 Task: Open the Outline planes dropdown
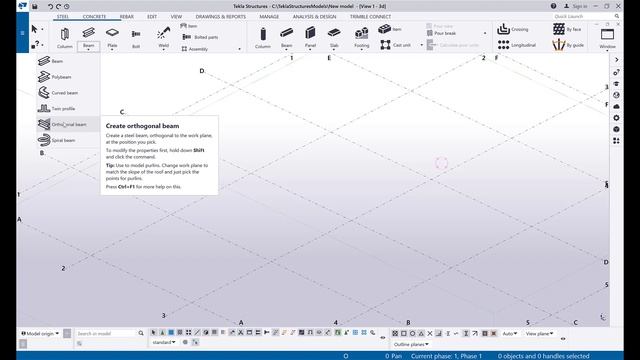411,344
